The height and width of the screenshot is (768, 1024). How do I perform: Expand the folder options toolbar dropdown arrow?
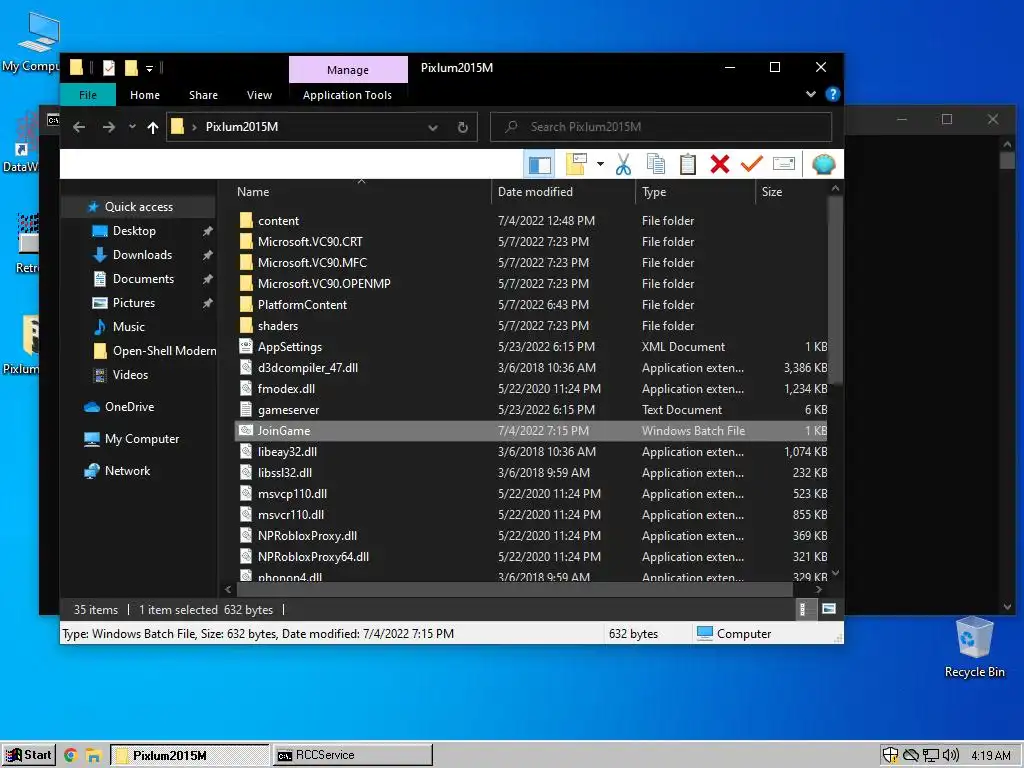coord(600,165)
